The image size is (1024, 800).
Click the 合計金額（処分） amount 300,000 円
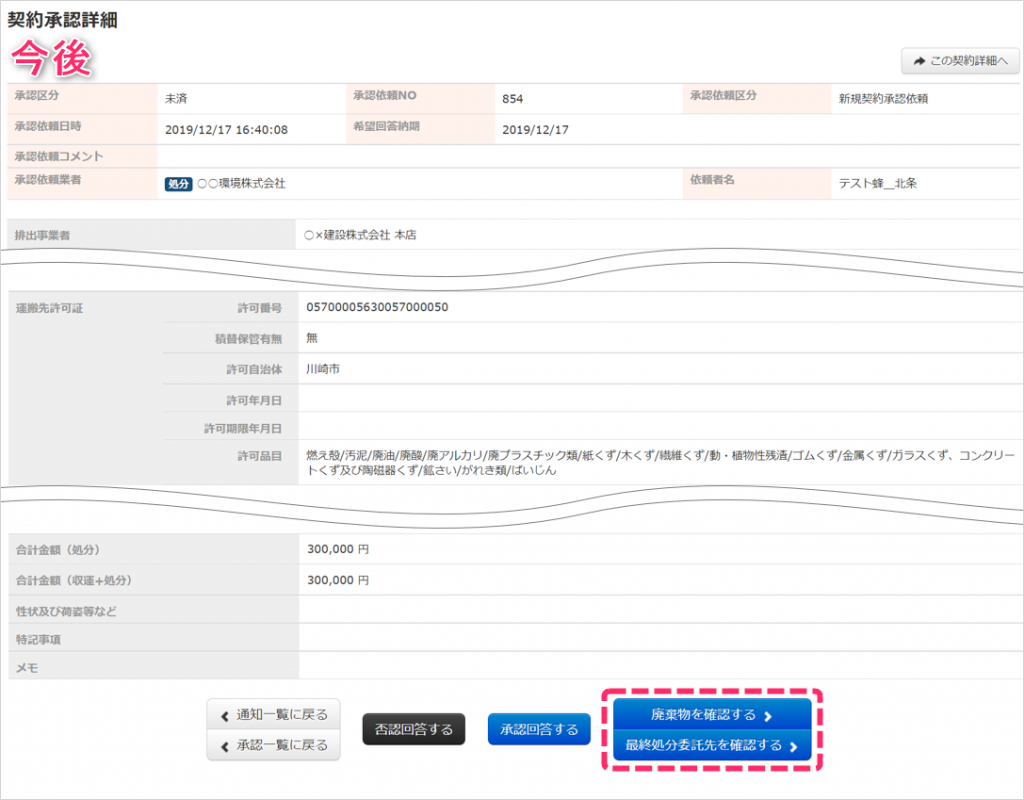[338, 550]
